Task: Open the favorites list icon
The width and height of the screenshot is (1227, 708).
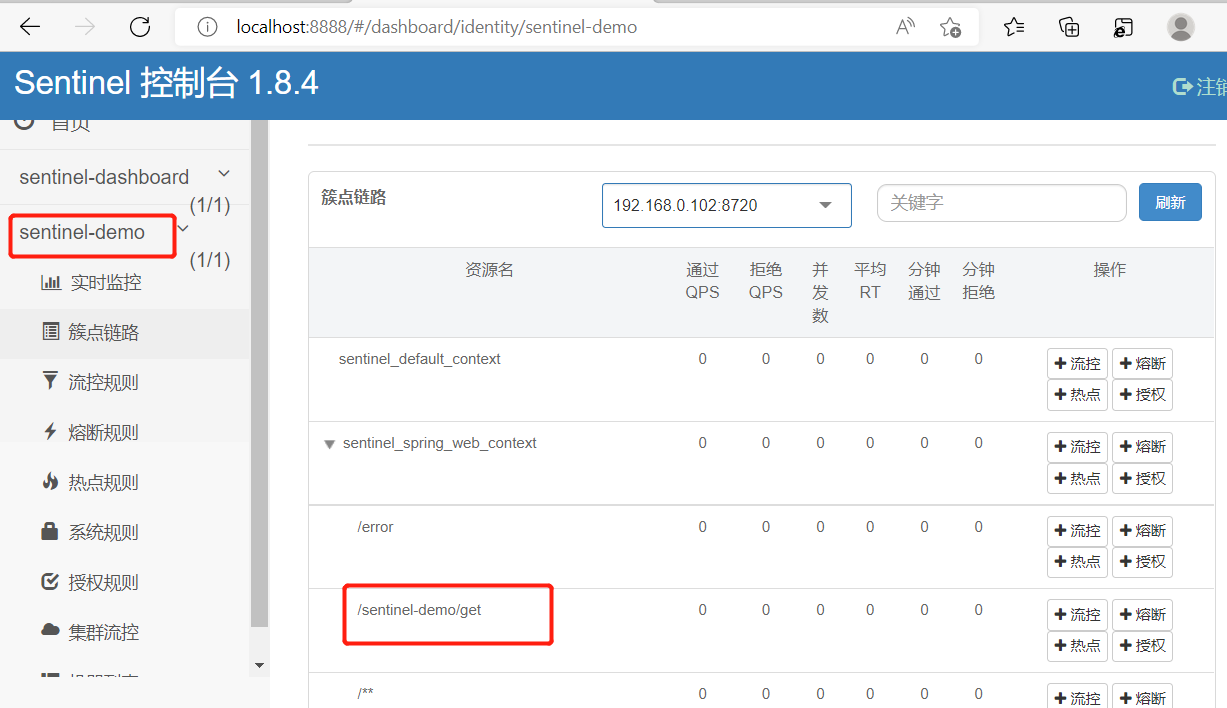Action: click(1014, 27)
